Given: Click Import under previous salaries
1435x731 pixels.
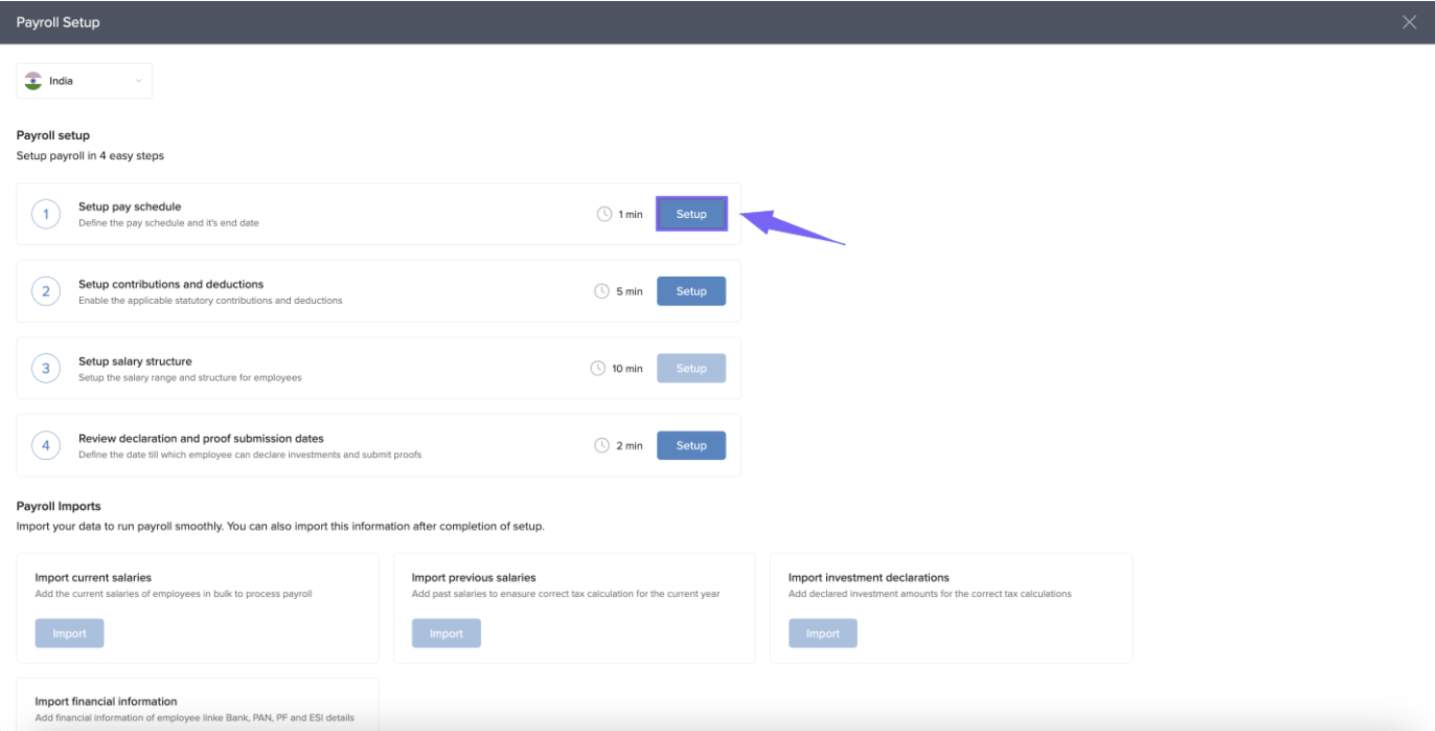Looking at the screenshot, I should pyautogui.click(x=446, y=633).
